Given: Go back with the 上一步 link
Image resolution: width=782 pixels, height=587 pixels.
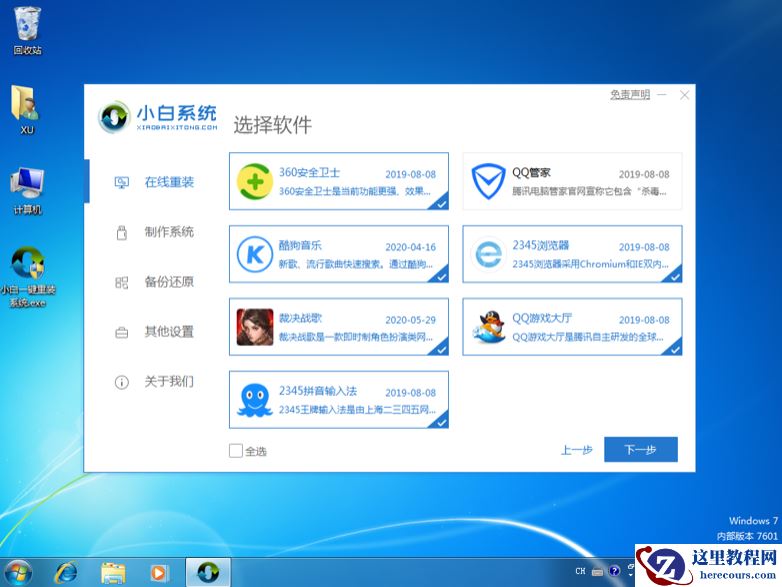Looking at the screenshot, I should (577, 450).
